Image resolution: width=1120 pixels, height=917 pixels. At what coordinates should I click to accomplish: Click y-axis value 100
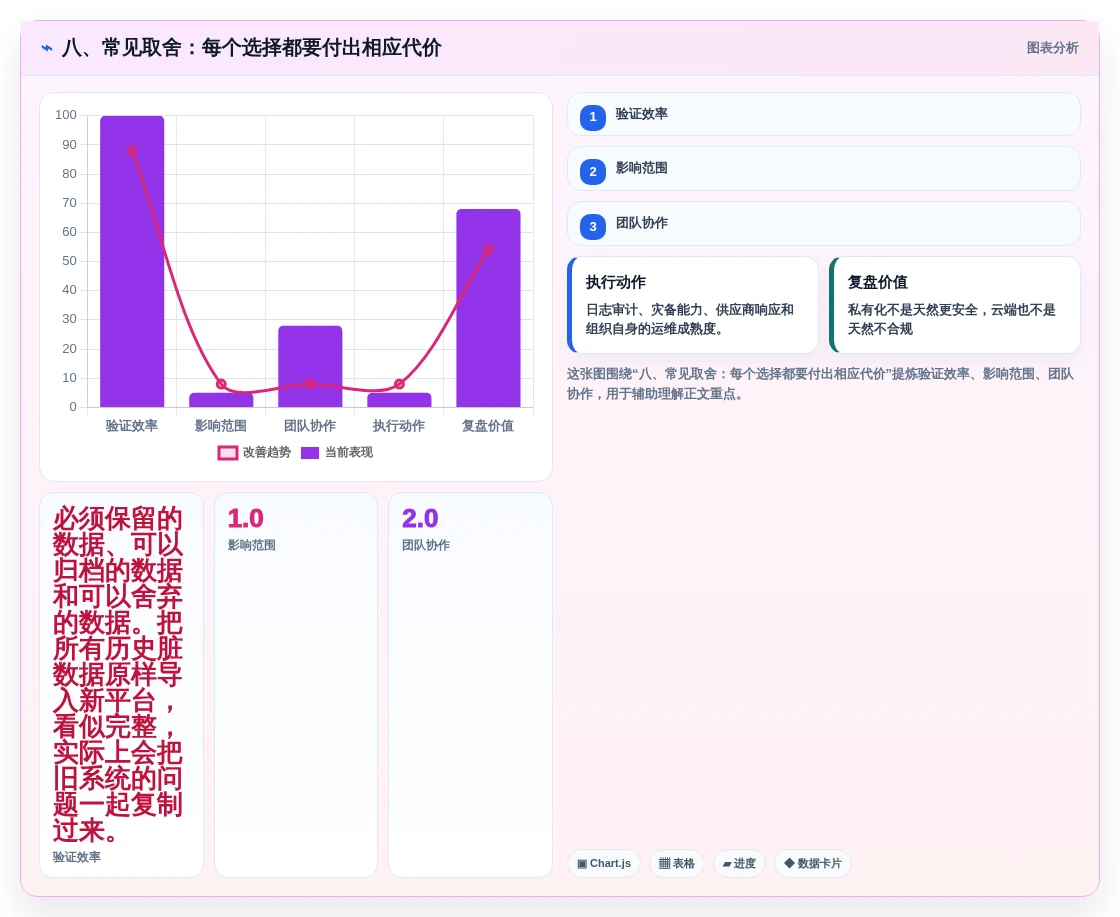(66, 115)
